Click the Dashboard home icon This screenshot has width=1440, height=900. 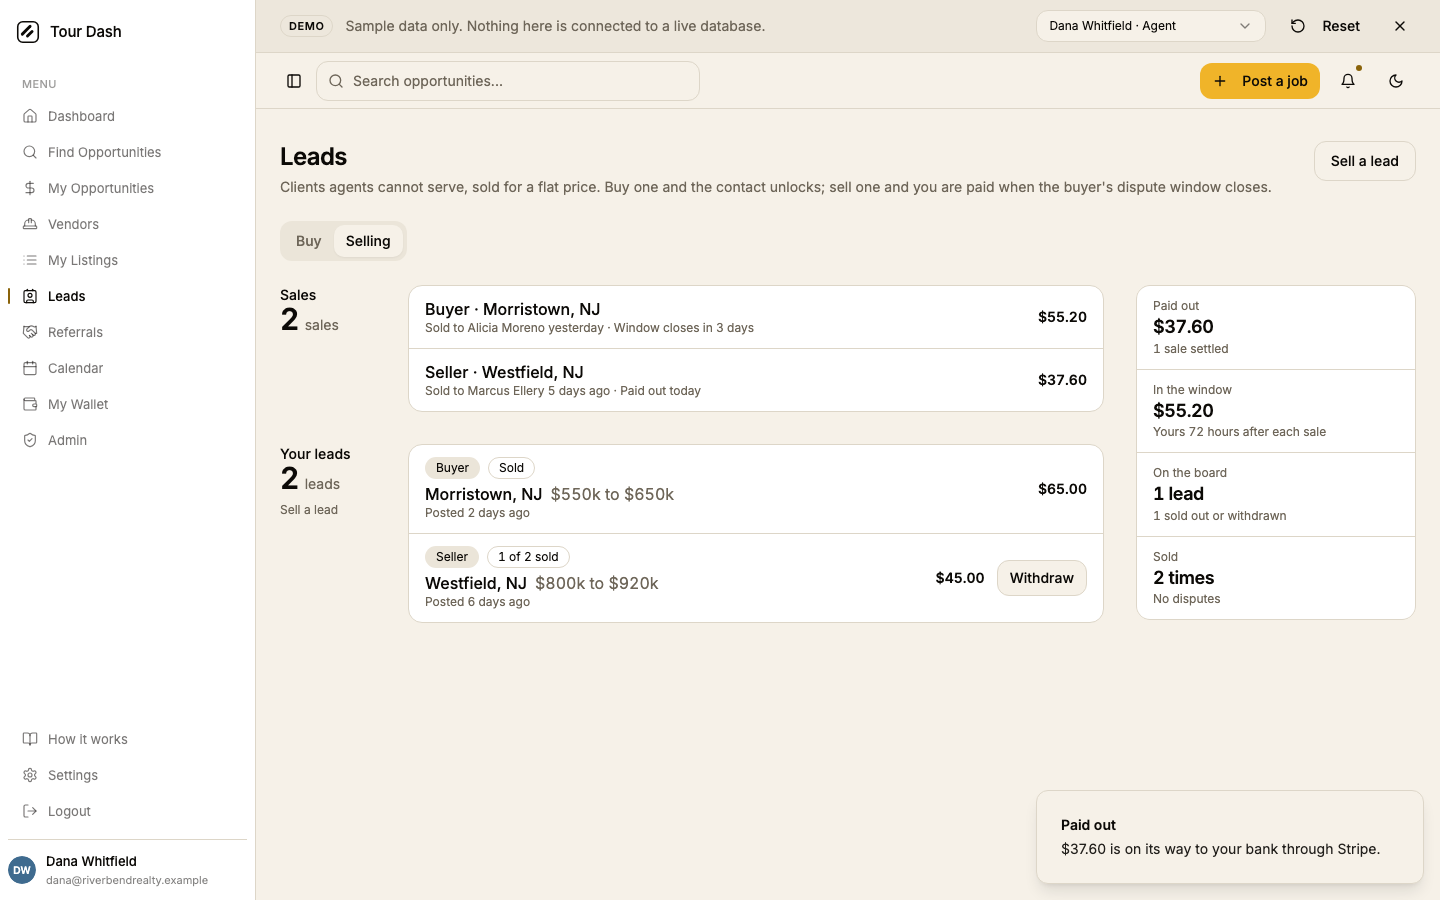click(30, 116)
